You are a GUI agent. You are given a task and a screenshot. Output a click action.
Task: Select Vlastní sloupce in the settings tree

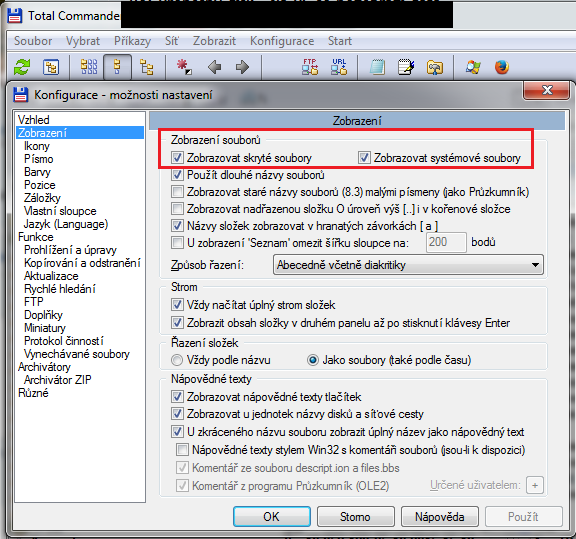pos(60,211)
